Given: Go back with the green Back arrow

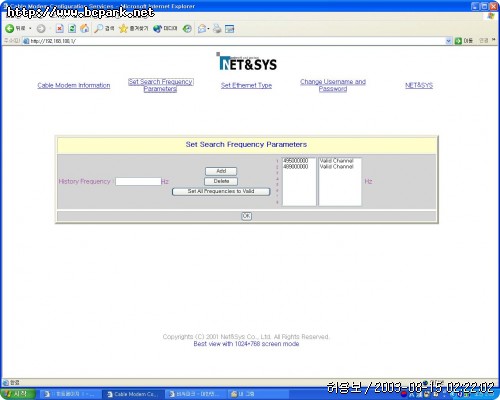Looking at the screenshot, I should coord(10,29).
